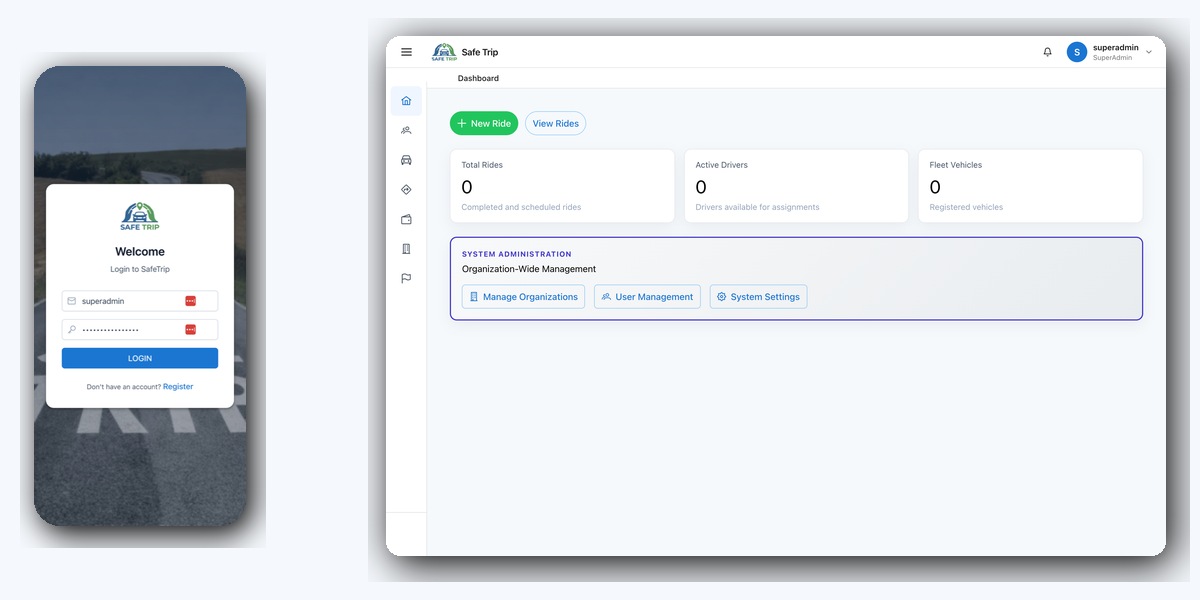Viewport: 1200px width, 600px height.
Task: Open User Management
Action: point(647,297)
